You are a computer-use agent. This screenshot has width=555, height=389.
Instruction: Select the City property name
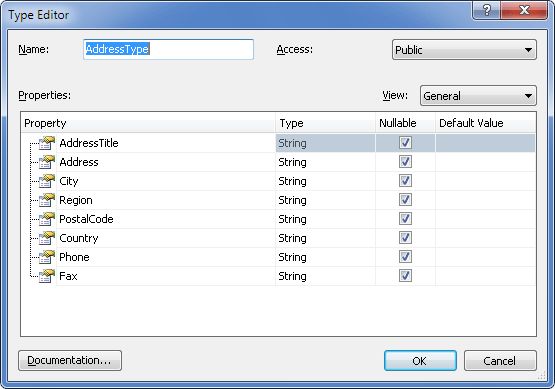69,181
